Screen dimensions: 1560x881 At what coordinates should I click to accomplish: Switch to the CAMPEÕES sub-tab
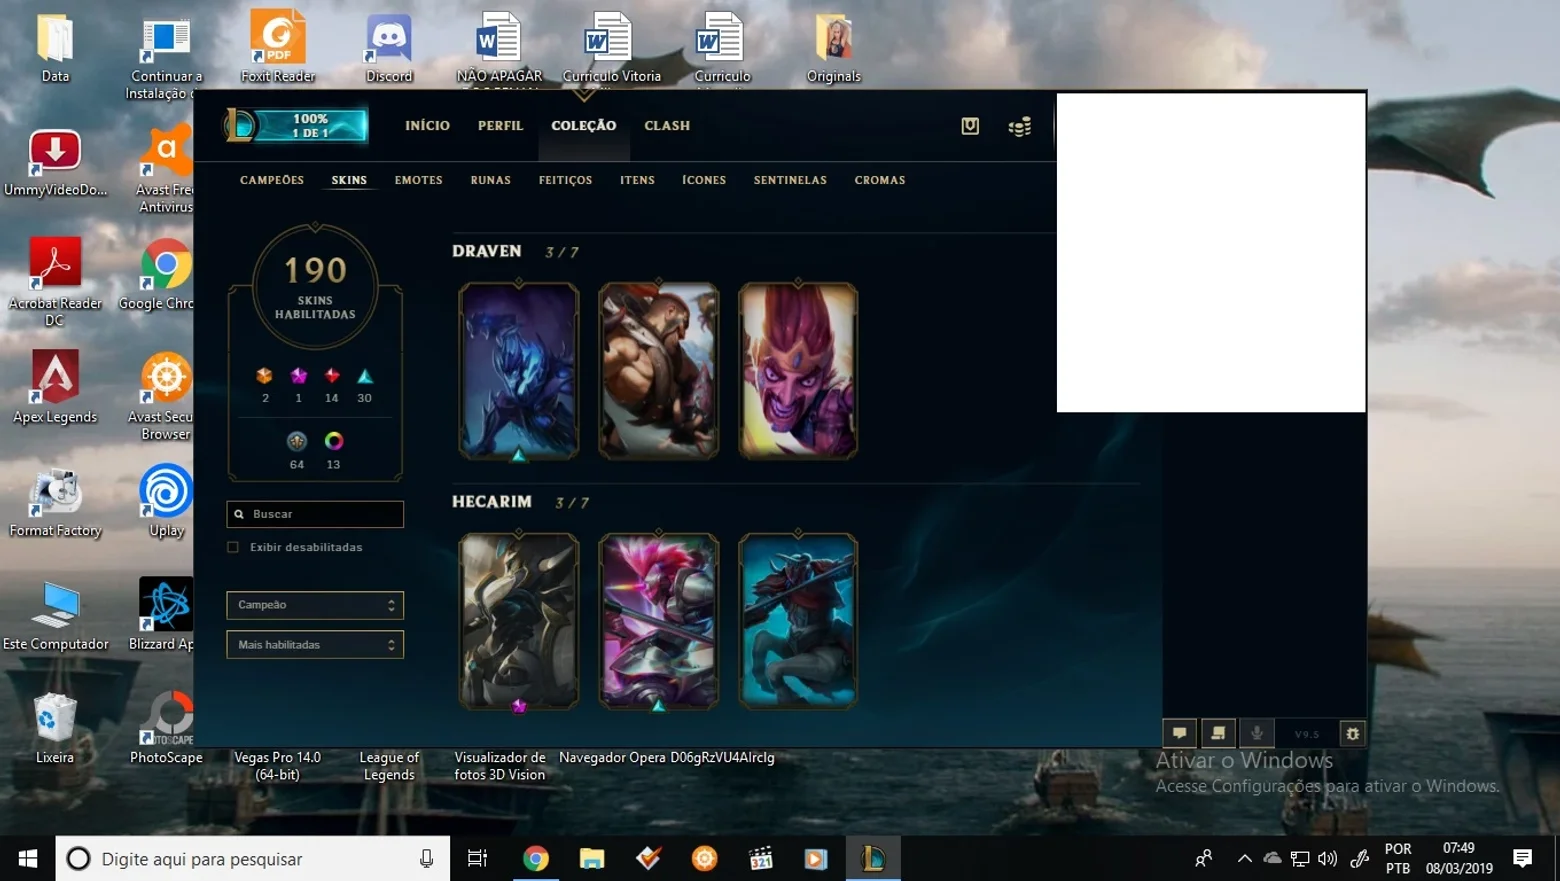pyautogui.click(x=272, y=180)
